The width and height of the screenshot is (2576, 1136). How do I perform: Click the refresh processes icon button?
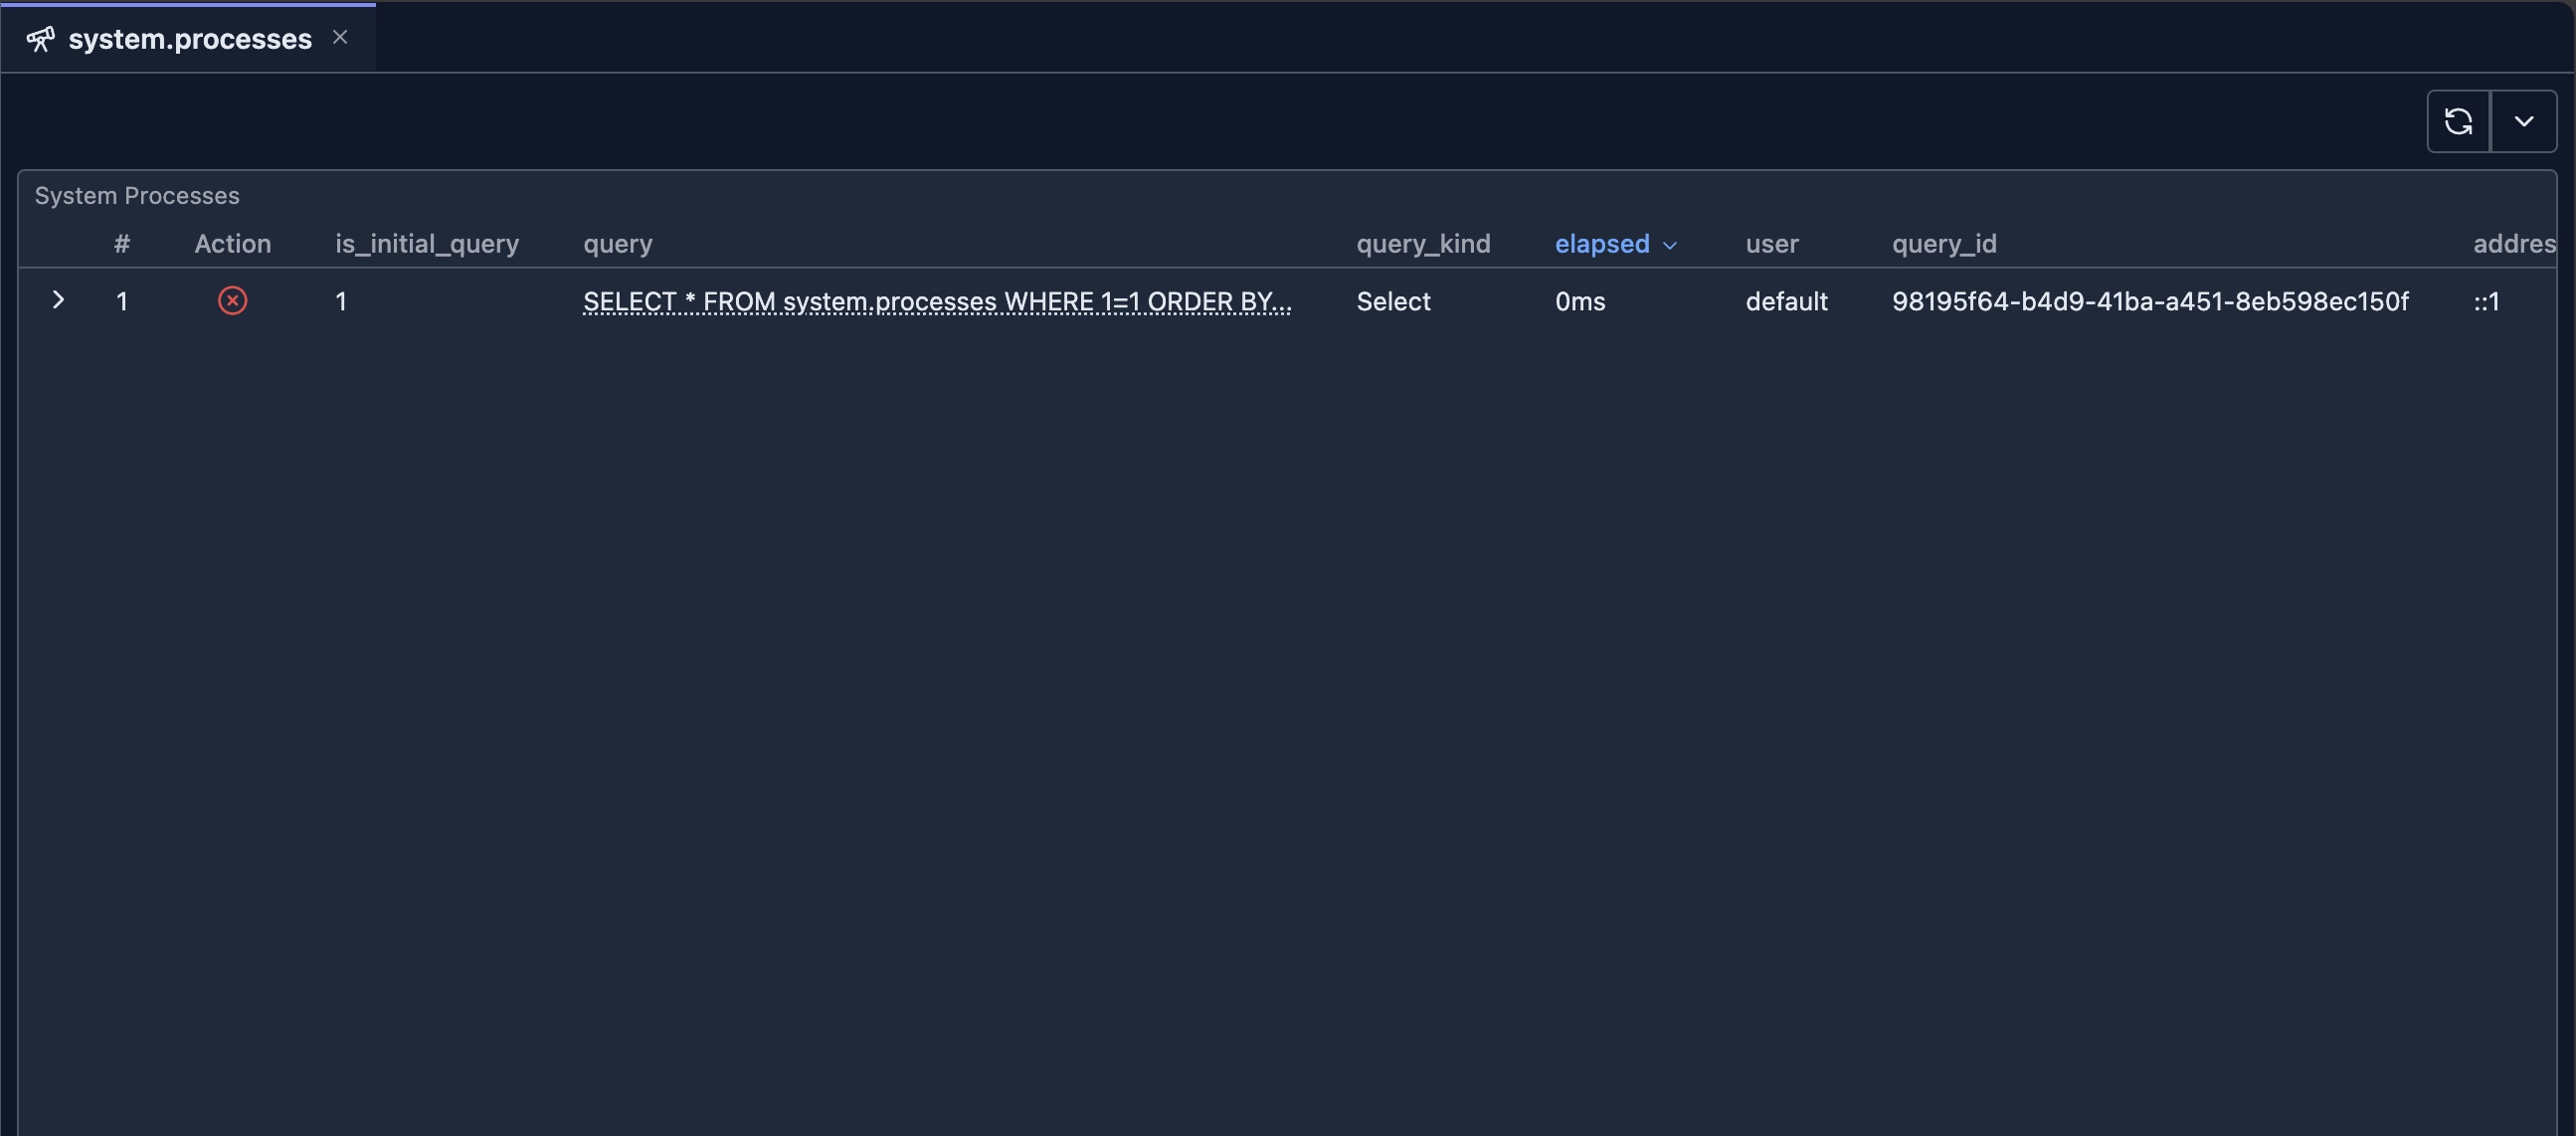pos(2458,121)
